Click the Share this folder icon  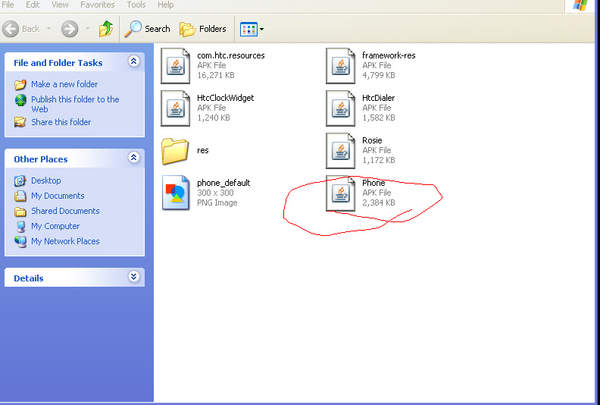(20, 122)
